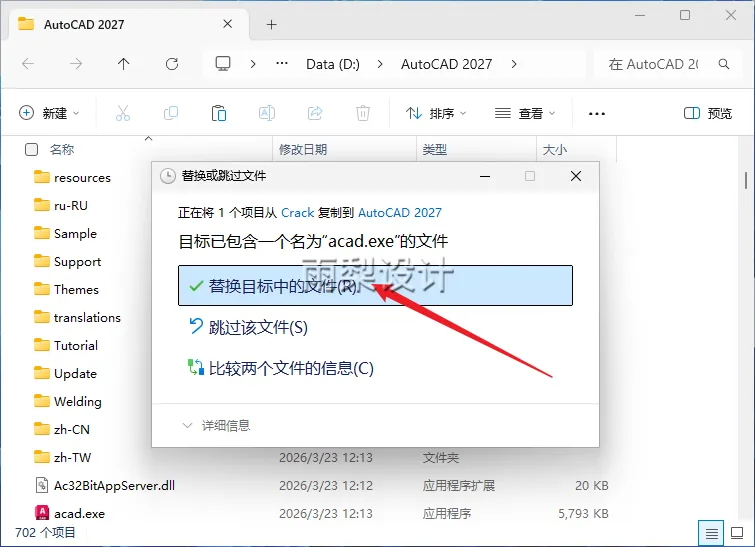
Task: Show hidden breadcrumb path ellipsis
Action: coord(282,64)
